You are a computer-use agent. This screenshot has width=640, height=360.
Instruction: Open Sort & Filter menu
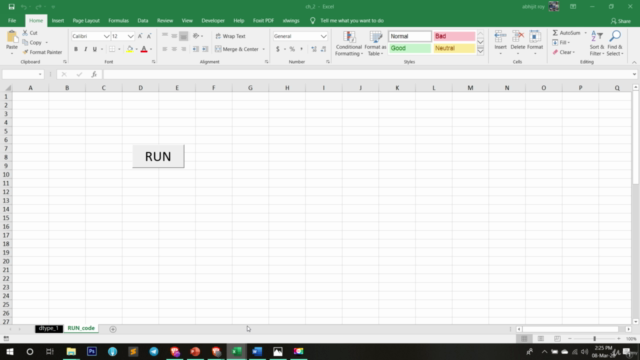coord(597,43)
